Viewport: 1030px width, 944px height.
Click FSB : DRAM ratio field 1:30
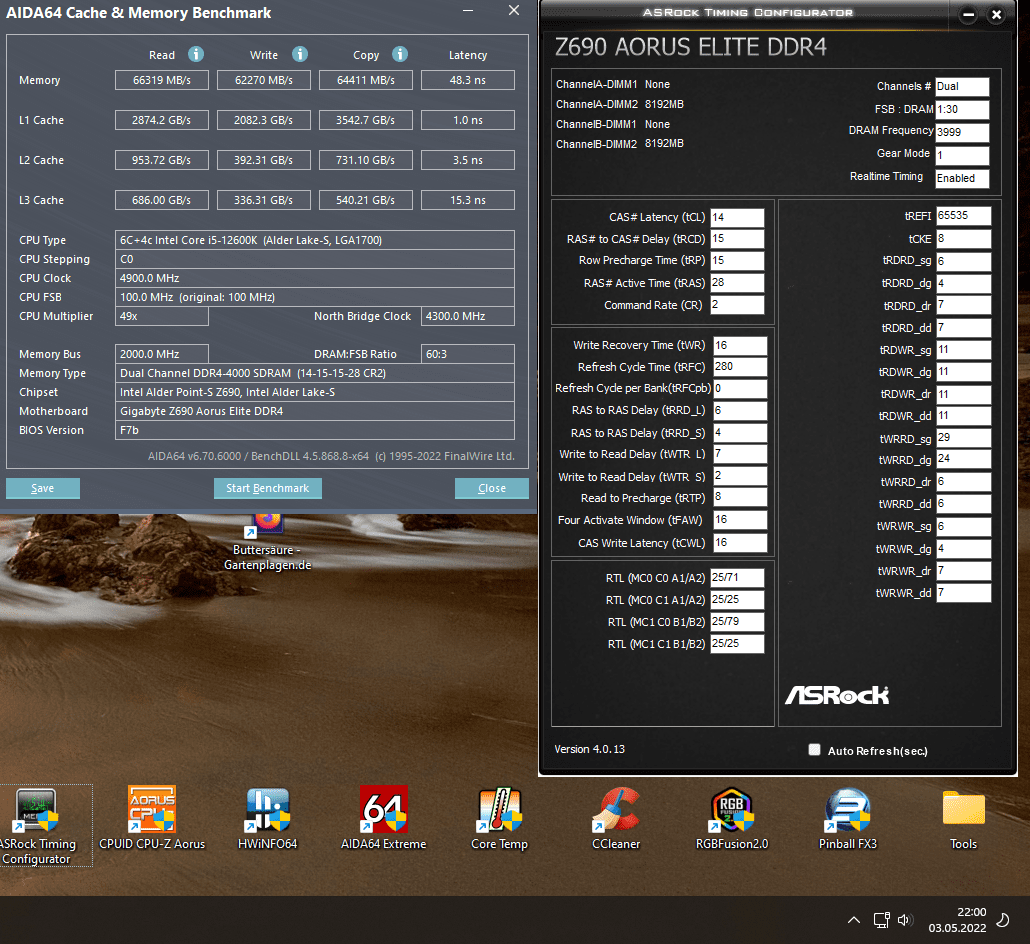pyautogui.click(x=962, y=109)
